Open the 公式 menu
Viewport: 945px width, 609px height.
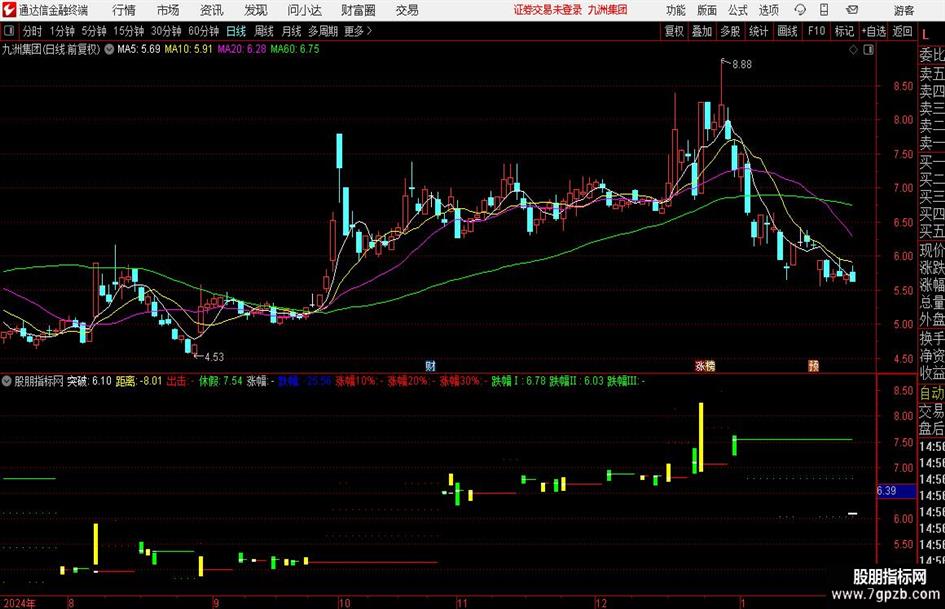(738, 10)
